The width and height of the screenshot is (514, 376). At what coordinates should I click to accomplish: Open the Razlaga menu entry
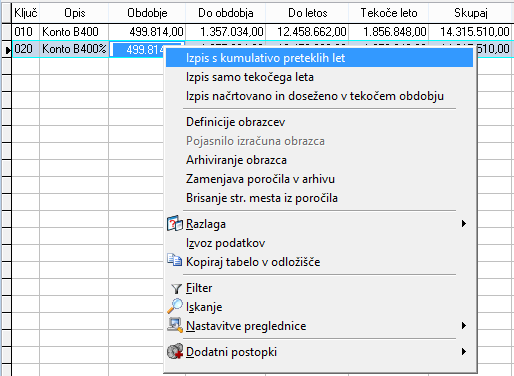[319, 224]
